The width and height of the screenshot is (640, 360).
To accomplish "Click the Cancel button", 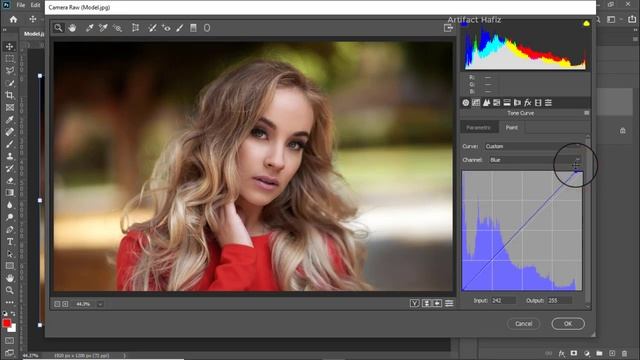I will pos(523,324).
